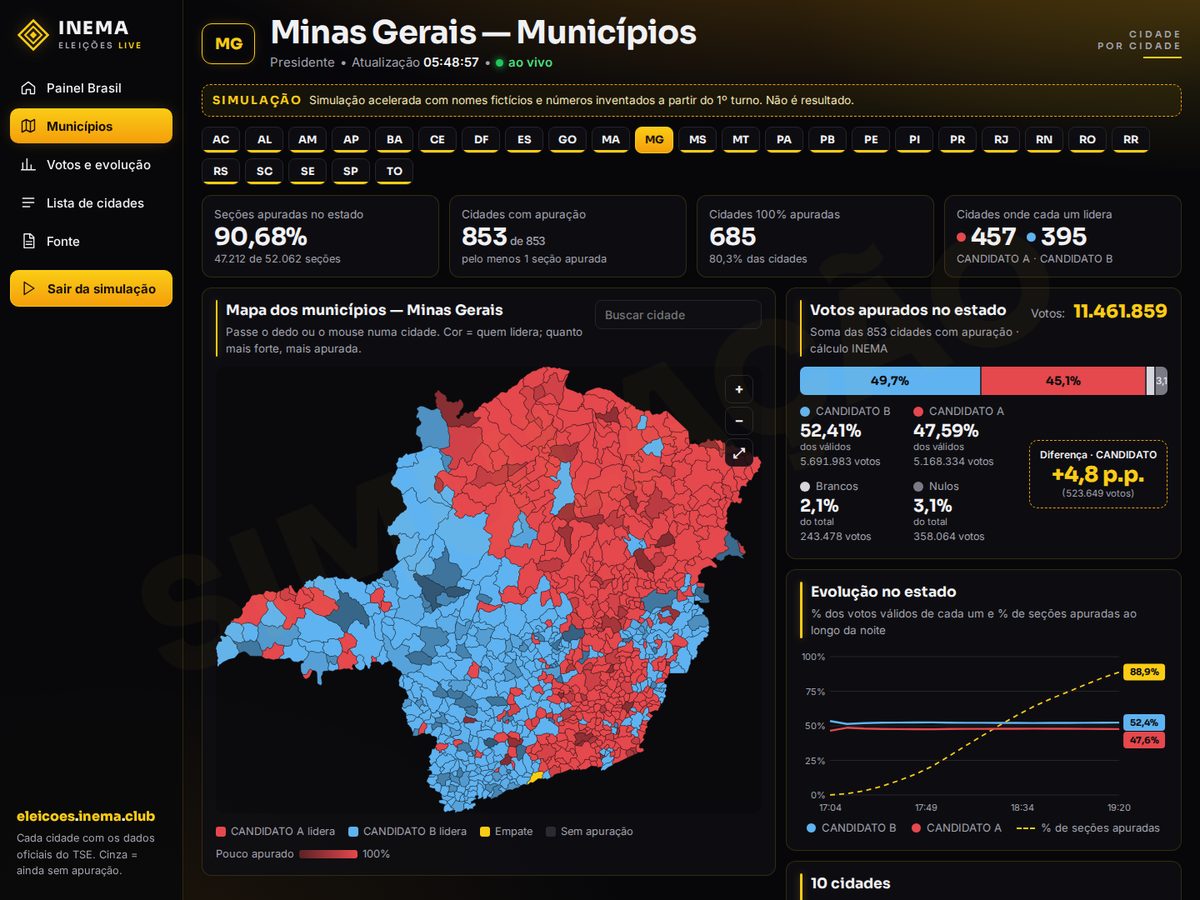Select the MA state tab
The image size is (1200, 900).
(611, 140)
